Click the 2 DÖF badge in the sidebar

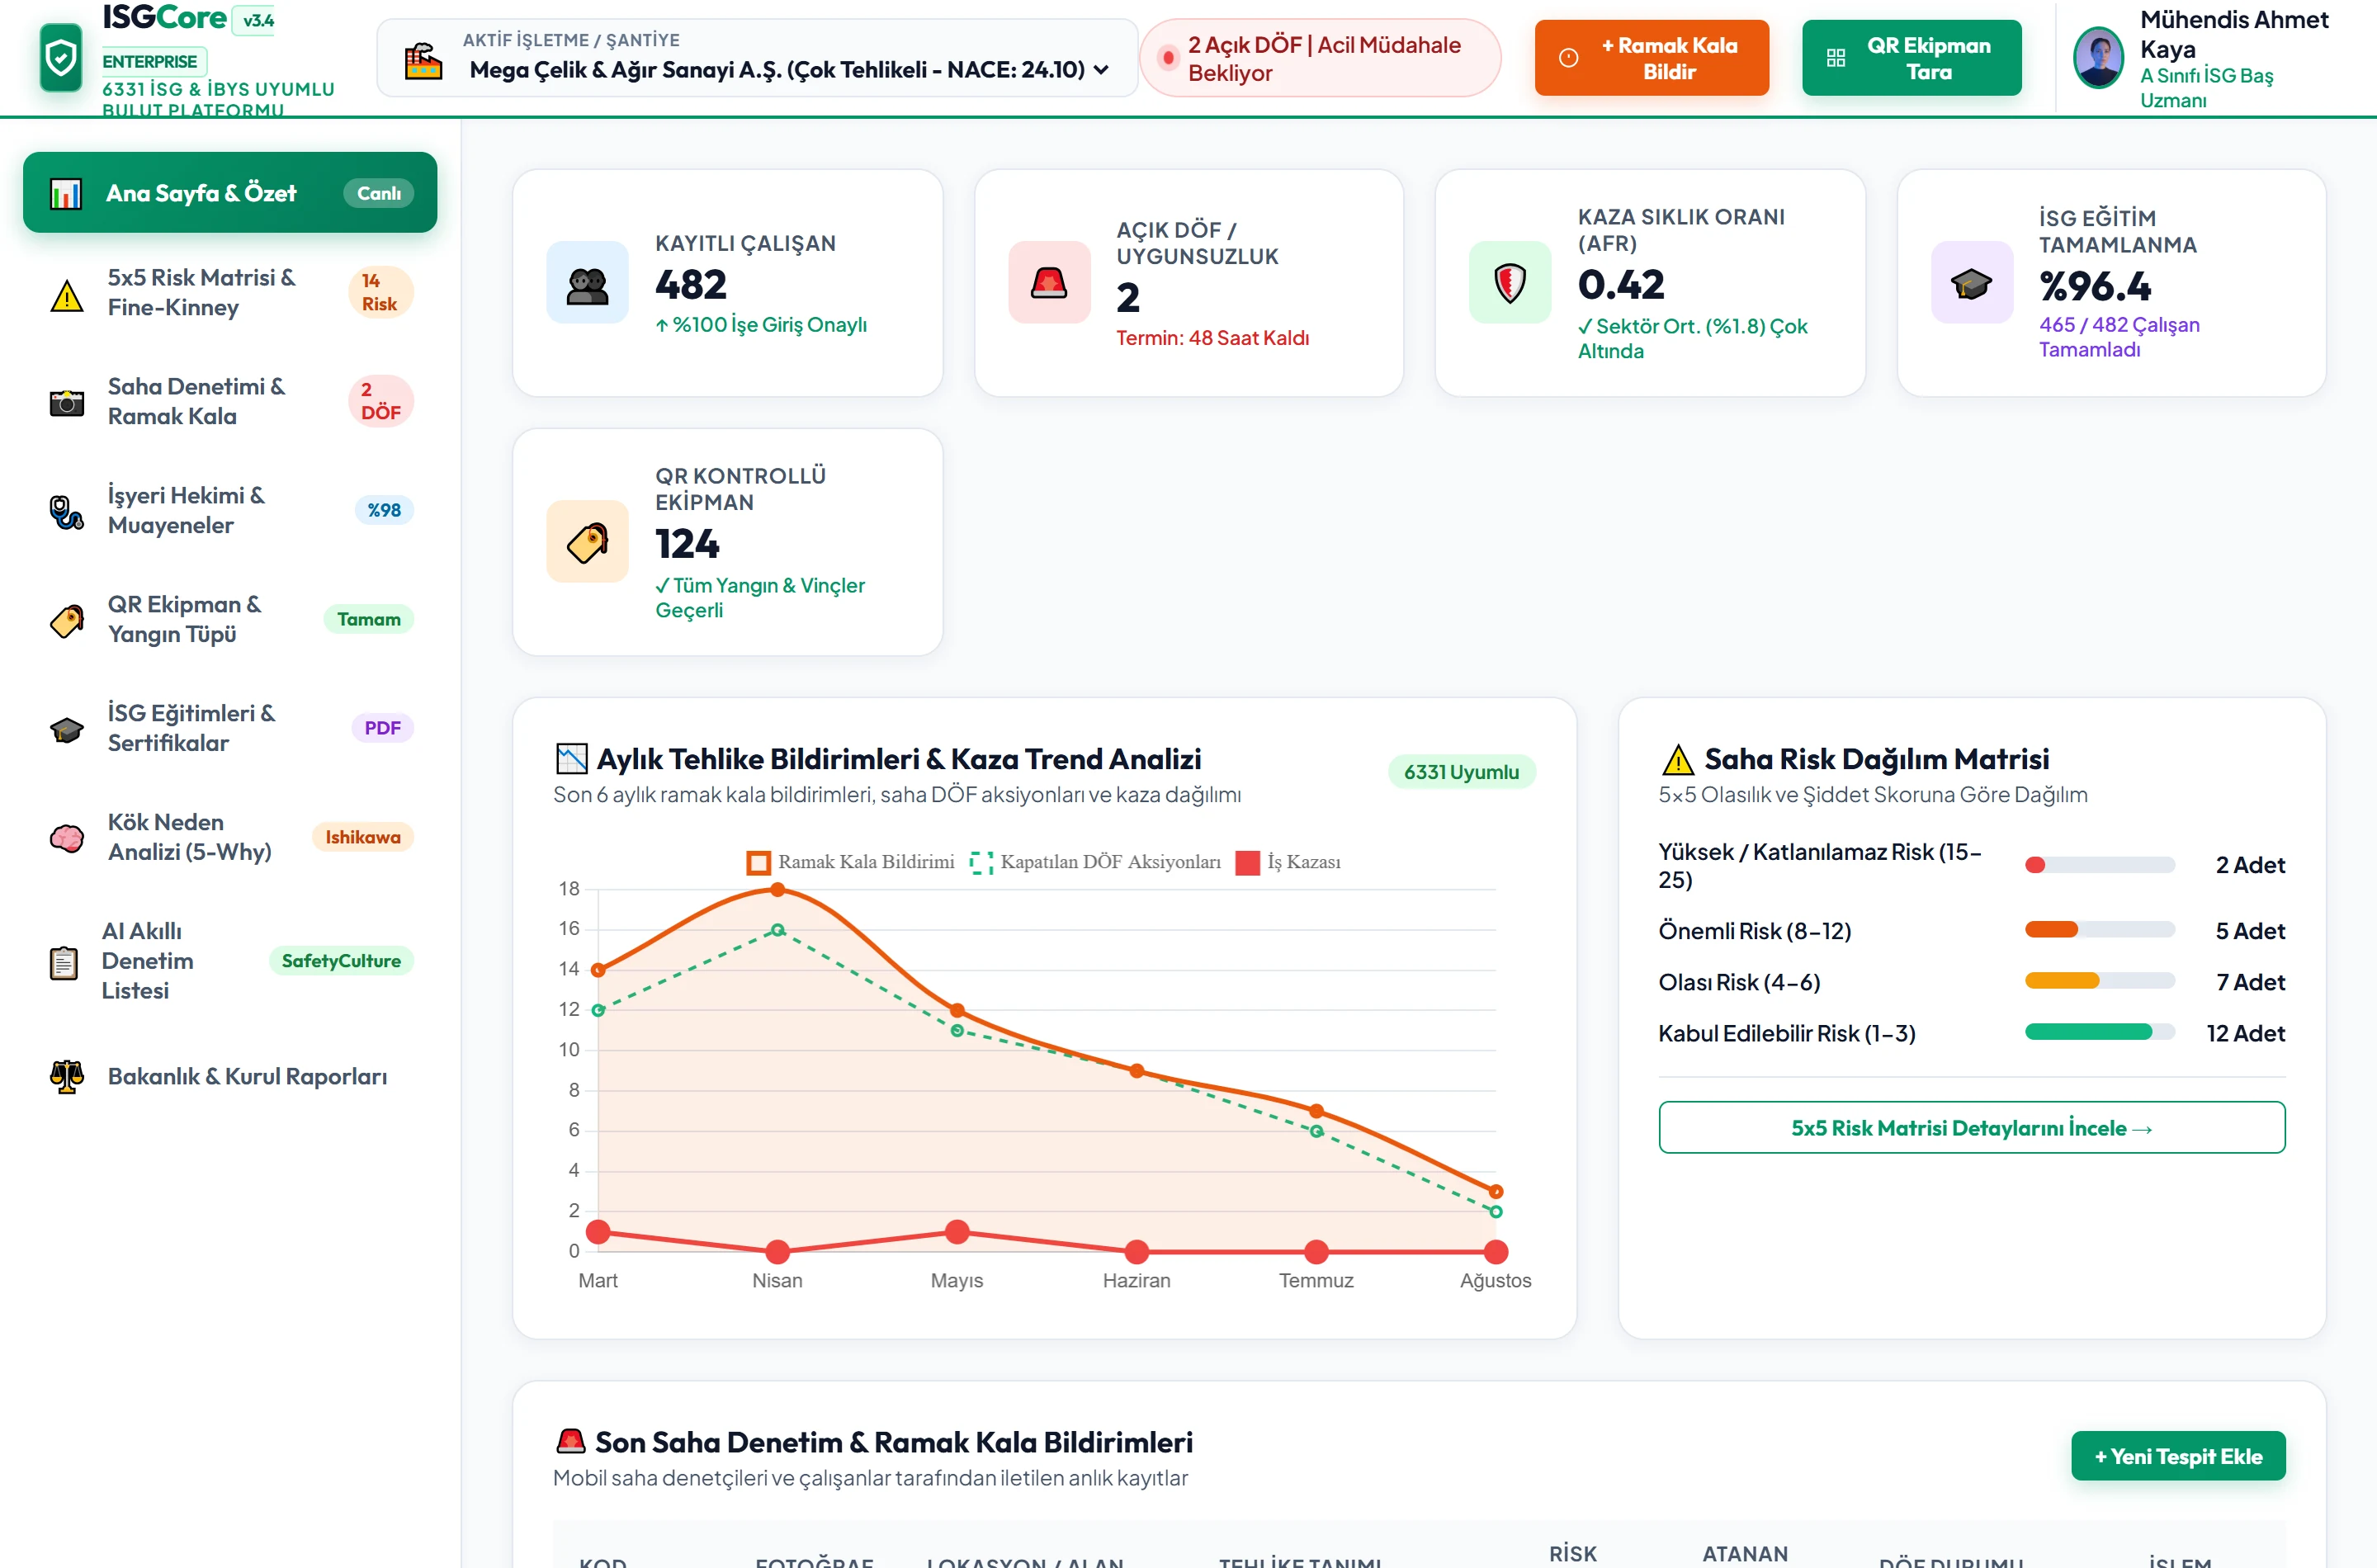coord(380,402)
